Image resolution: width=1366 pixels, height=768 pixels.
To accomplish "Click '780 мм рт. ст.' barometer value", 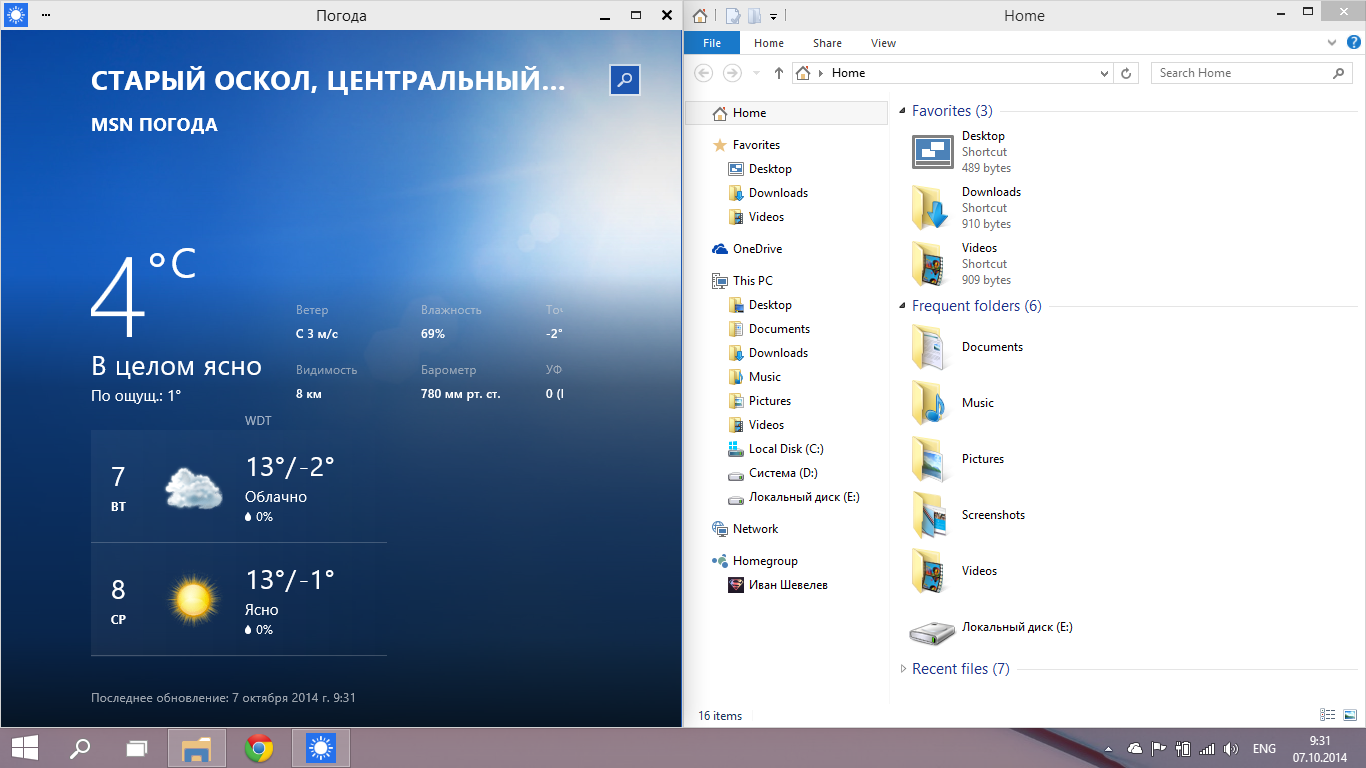I will pos(461,394).
